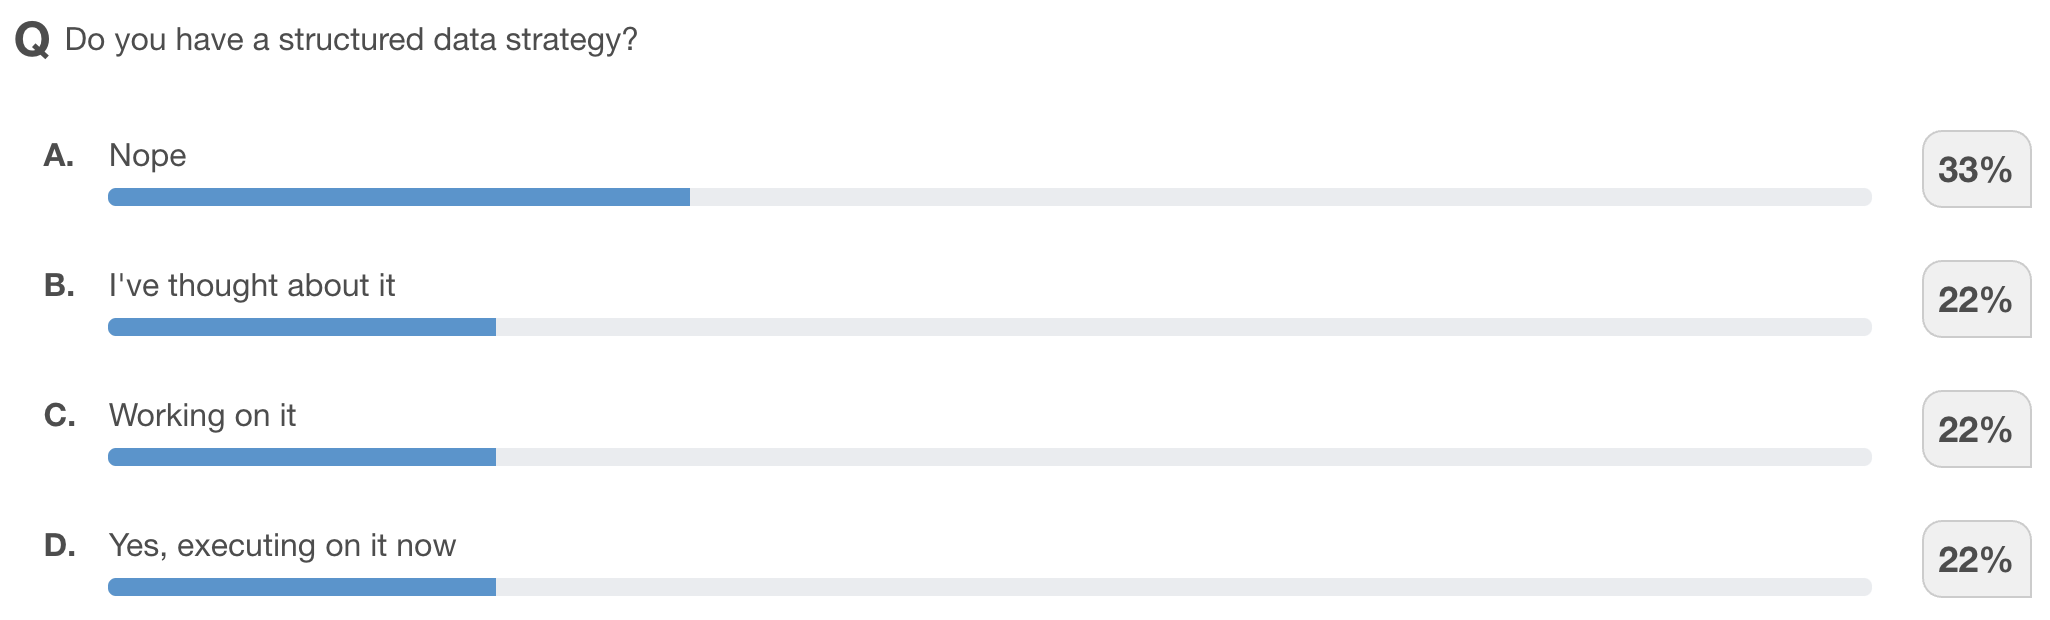Click the 22% badge for Working on it

pos(1975,430)
